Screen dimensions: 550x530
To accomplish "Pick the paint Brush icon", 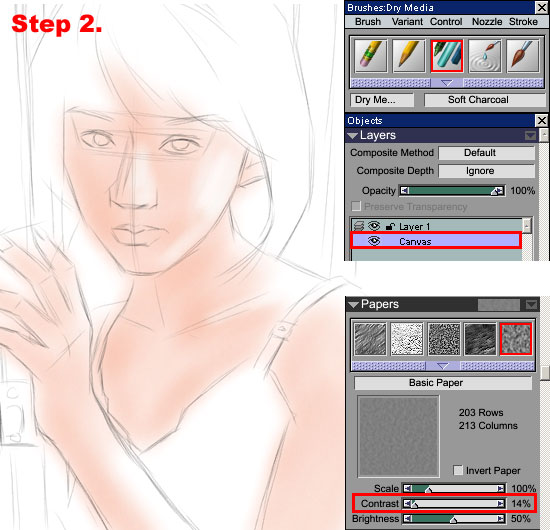I will coord(523,56).
